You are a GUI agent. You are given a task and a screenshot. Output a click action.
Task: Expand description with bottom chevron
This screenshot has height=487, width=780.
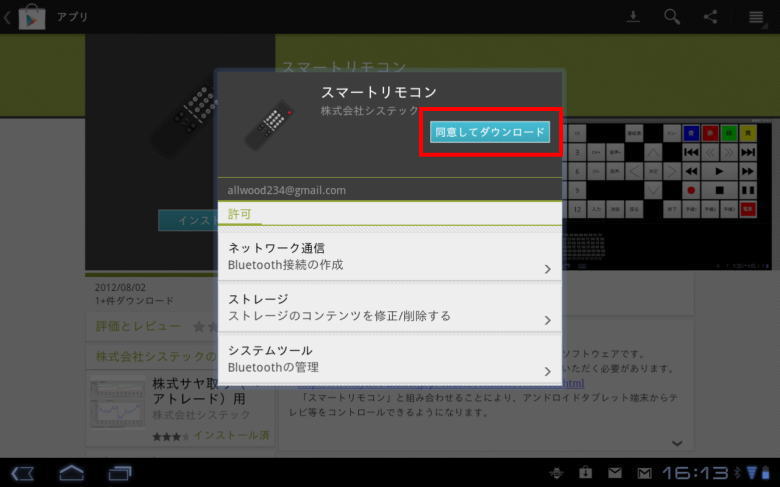(x=677, y=443)
